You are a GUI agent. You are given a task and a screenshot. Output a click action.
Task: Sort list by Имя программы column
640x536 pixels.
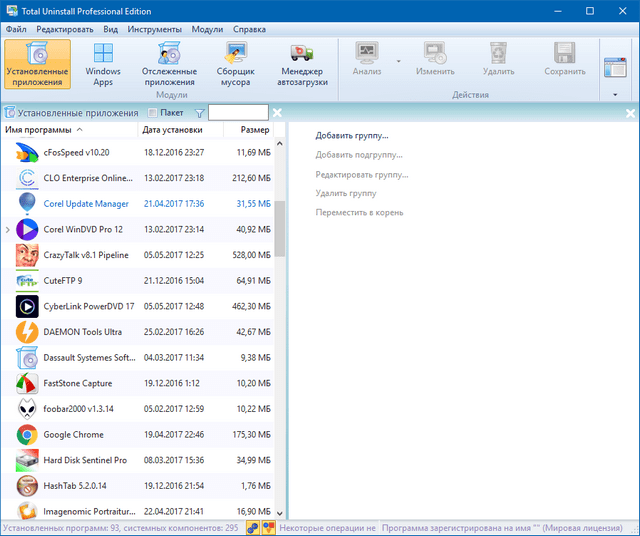click(x=40, y=130)
